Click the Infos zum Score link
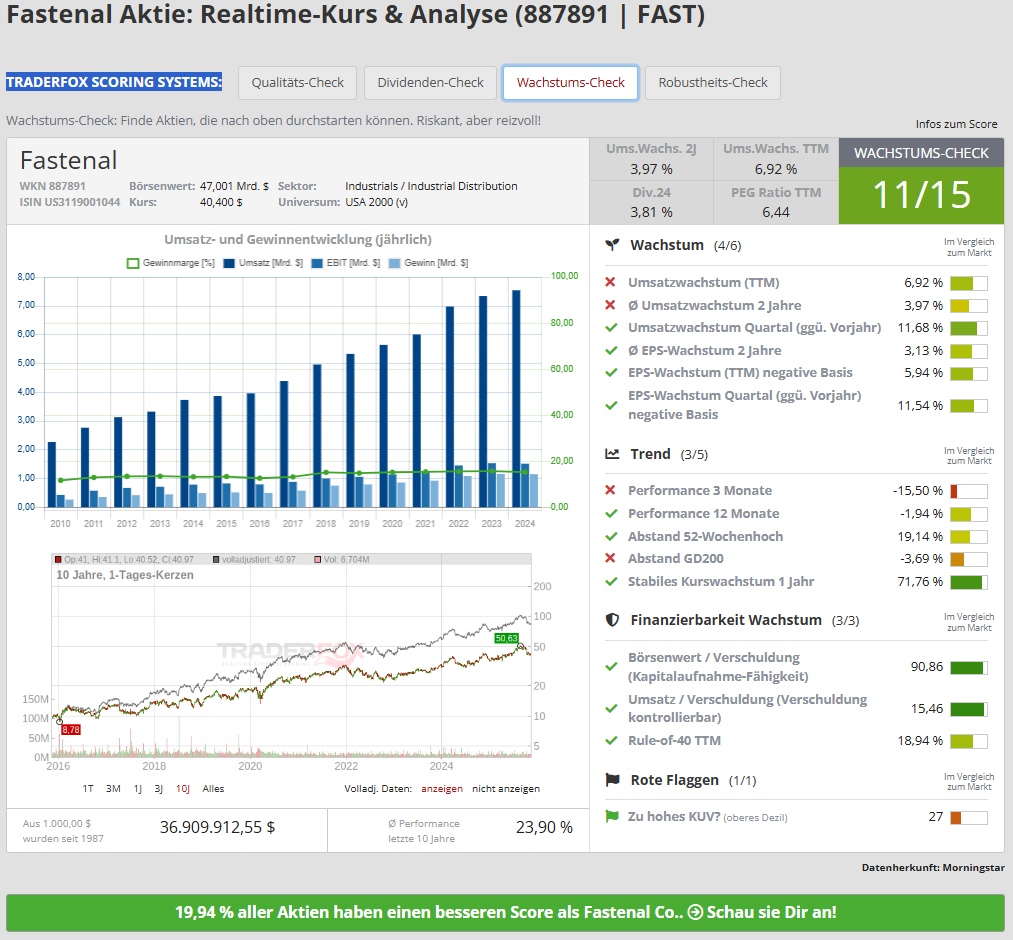 [x=956, y=124]
